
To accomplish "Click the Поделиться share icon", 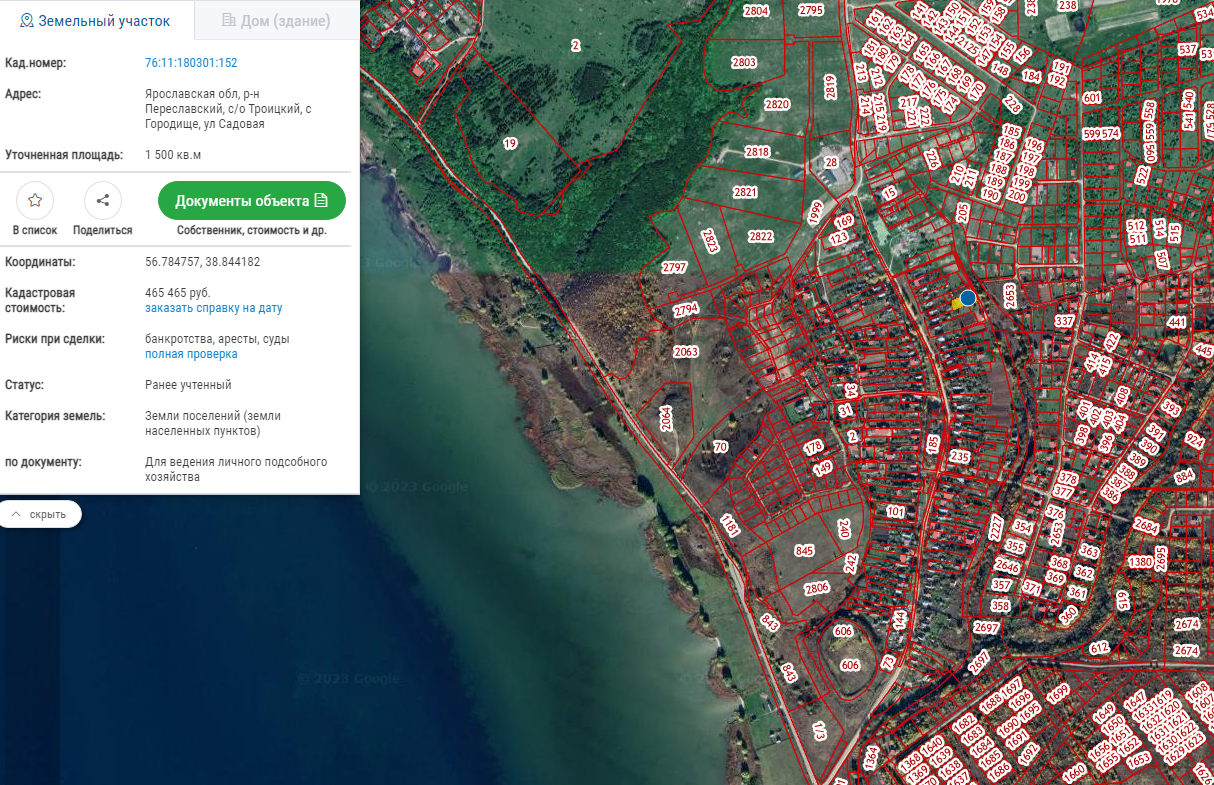I will tap(103, 201).
